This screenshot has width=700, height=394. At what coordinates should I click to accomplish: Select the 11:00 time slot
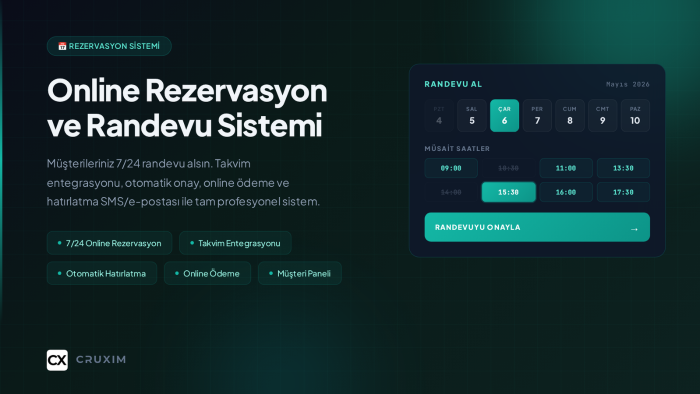pyautogui.click(x=566, y=168)
